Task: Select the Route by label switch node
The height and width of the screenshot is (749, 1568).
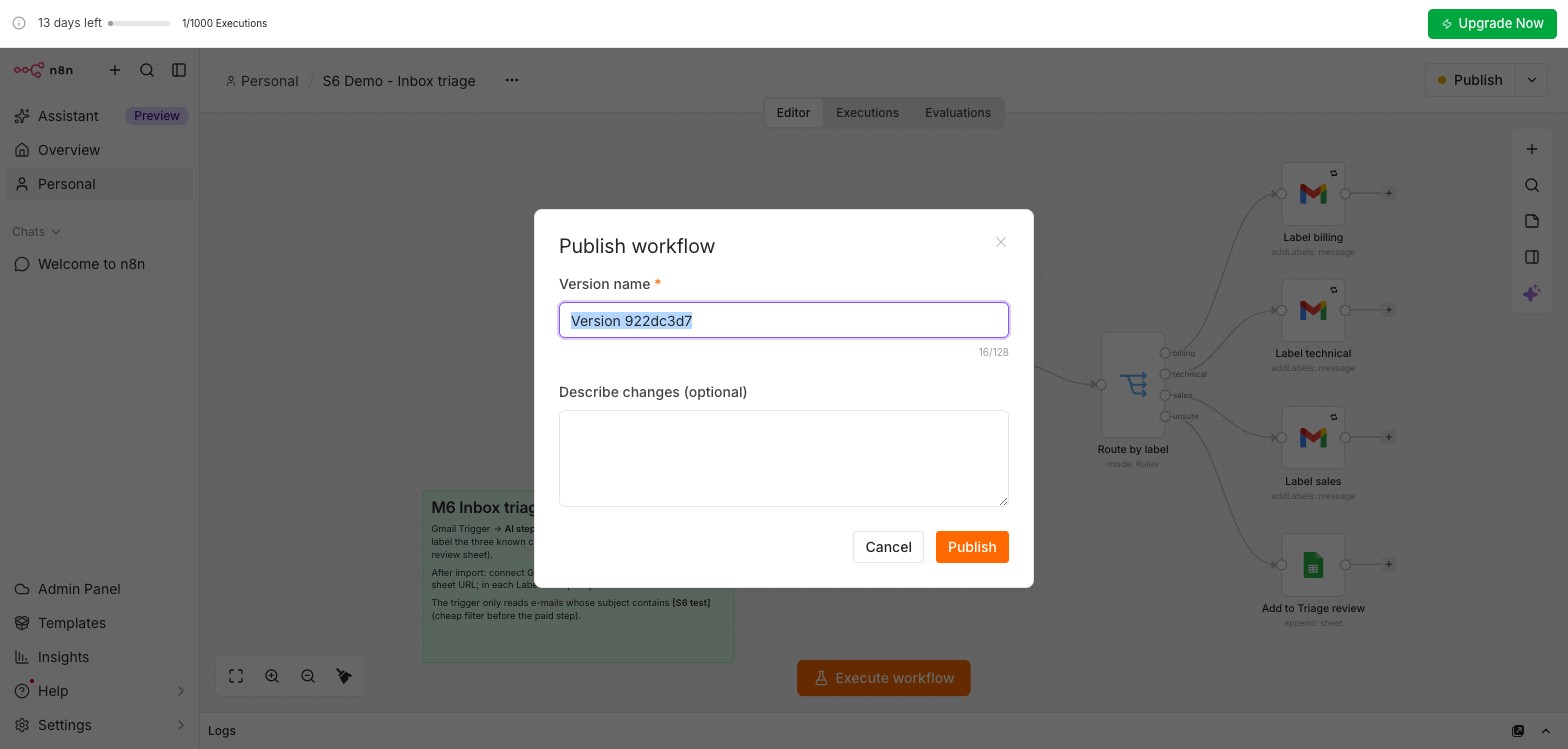Action: coord(1133,385)
